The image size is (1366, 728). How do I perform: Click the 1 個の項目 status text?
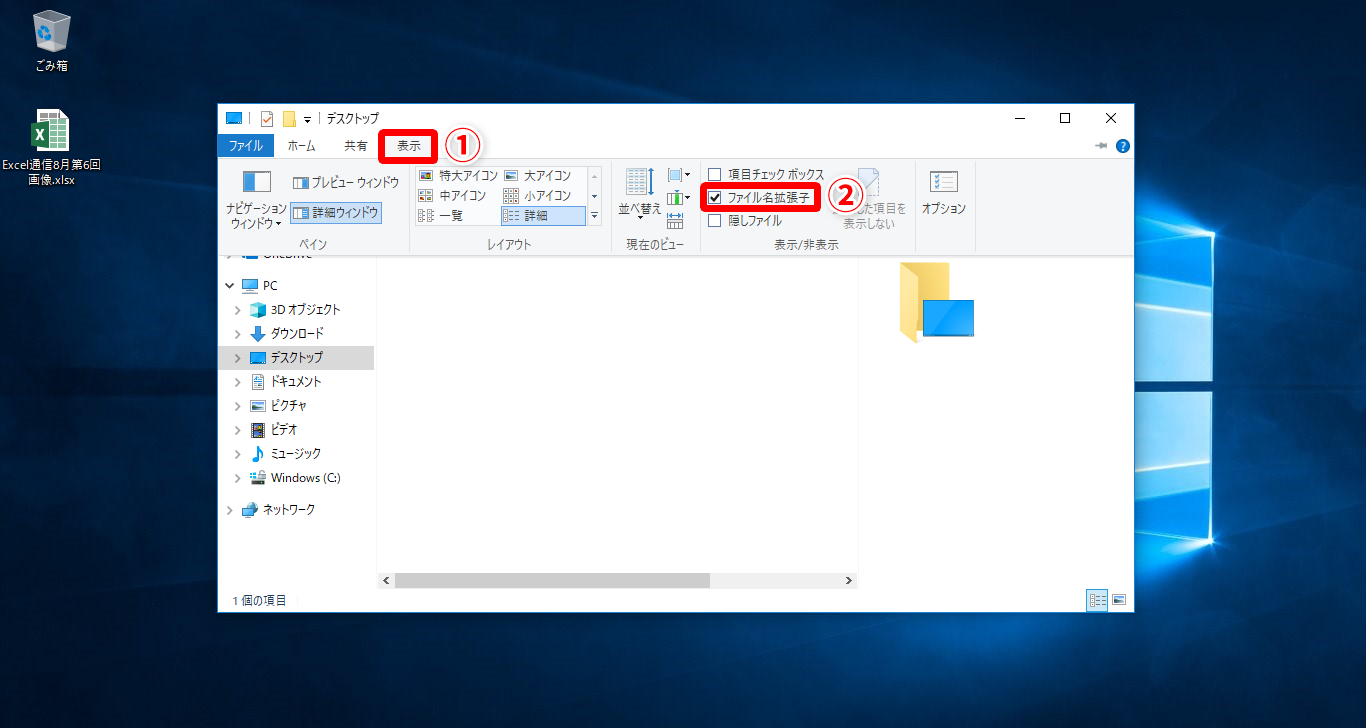(x=260, y=600)
